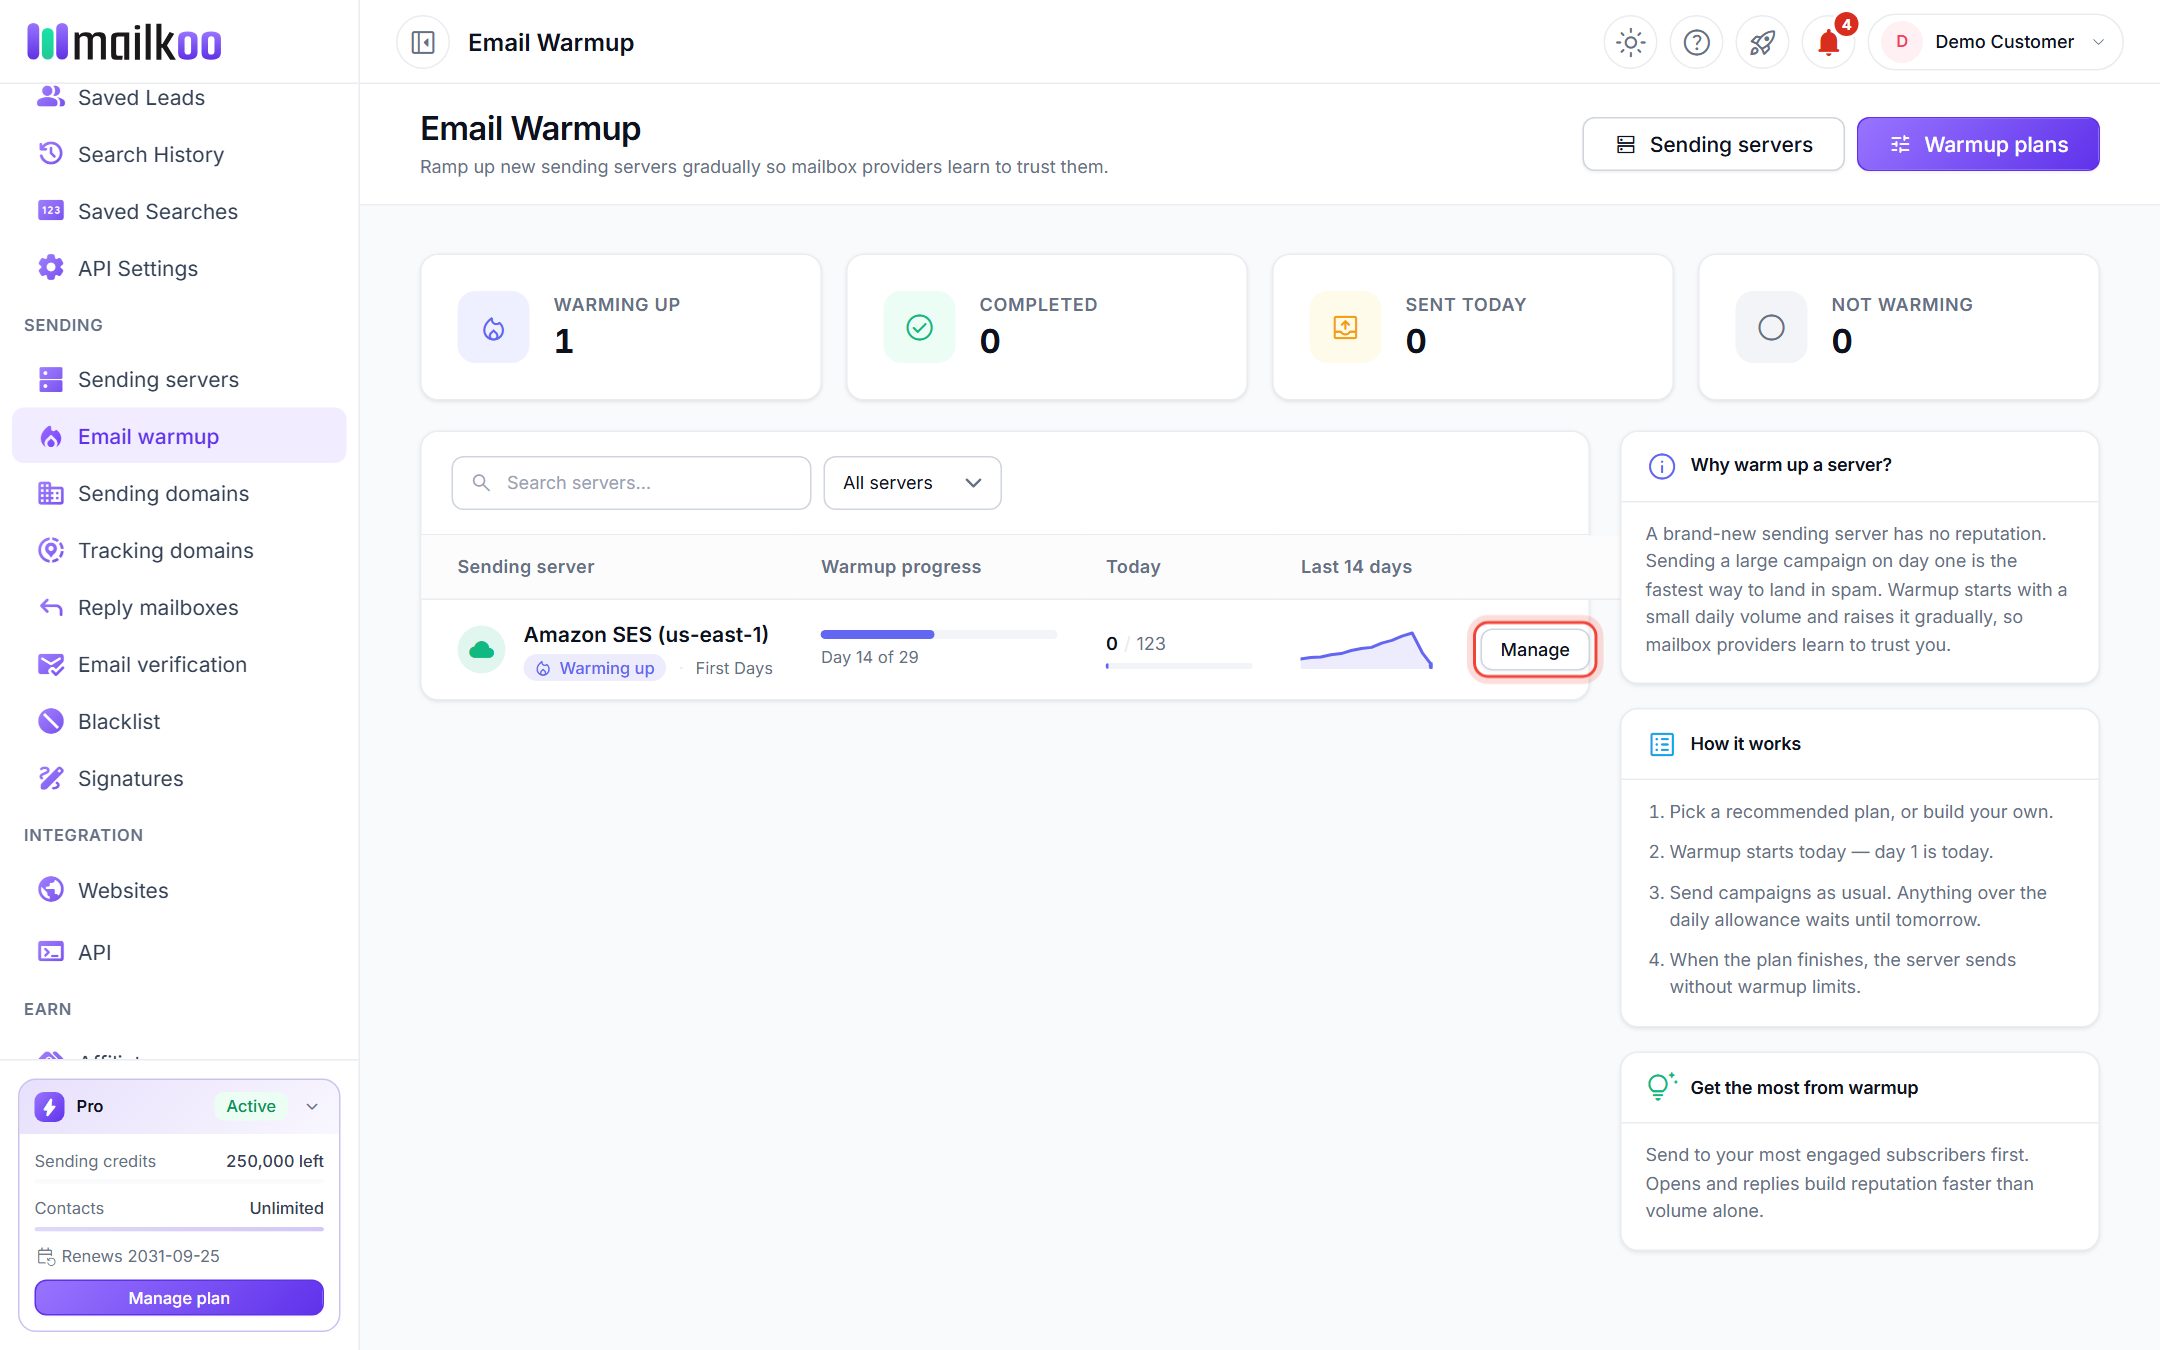Viewport: 2160px width, 1350px height.
Task: Open Sending servers in sidebar
Action: [180, 379]
